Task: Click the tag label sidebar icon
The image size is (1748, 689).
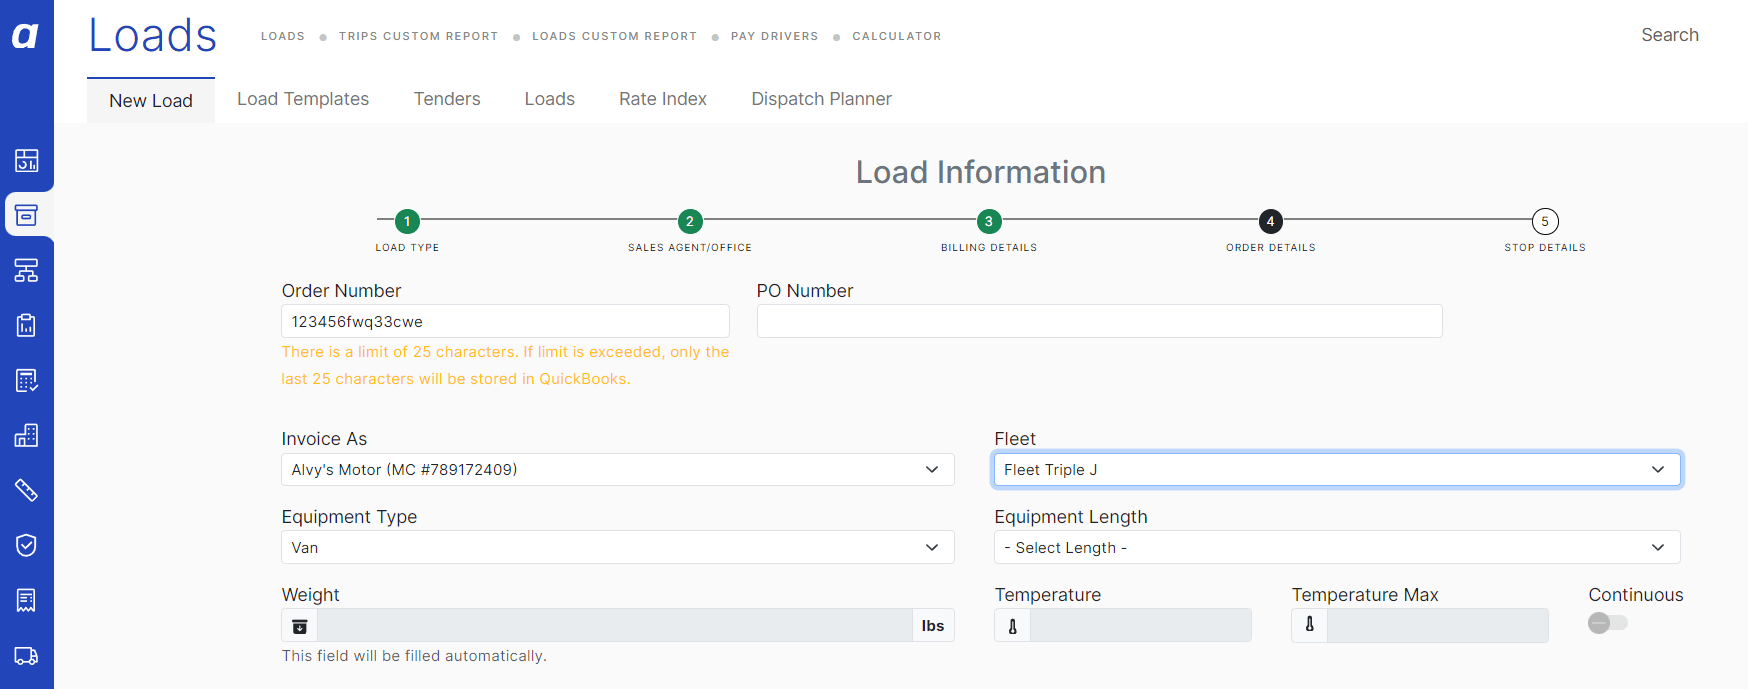Action: pos(26,490)
